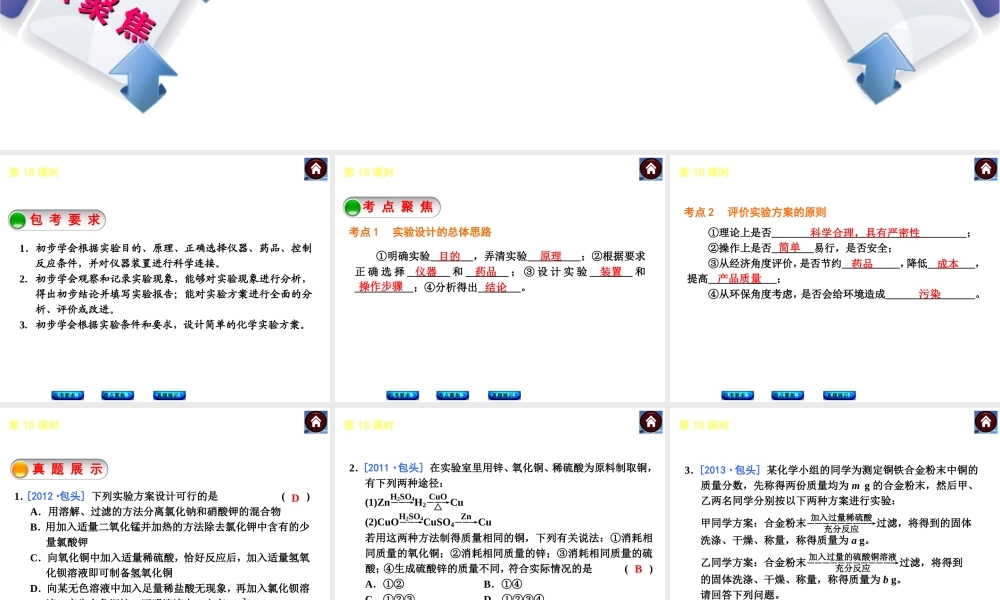Click reaction route (2) CuO→CuSO₄→Cu
1000x600 pixels.
tap(428, 520)
